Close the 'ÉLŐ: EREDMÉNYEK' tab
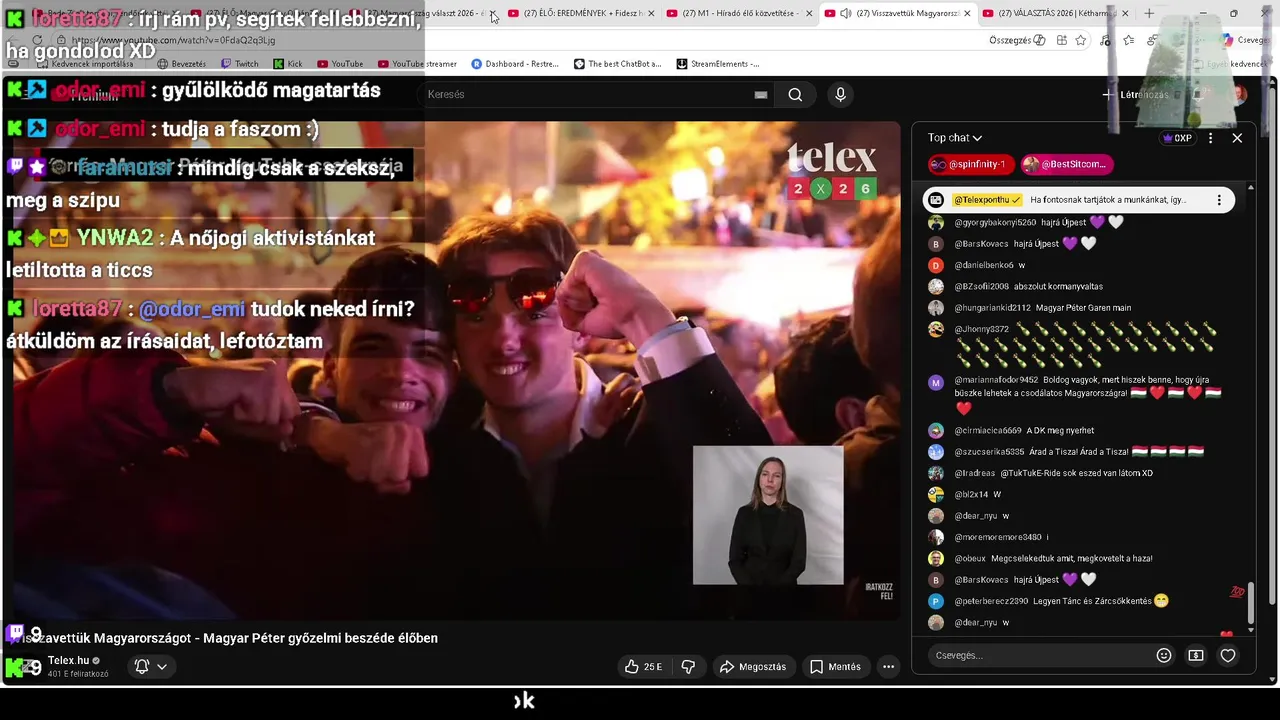 point(651,13)
